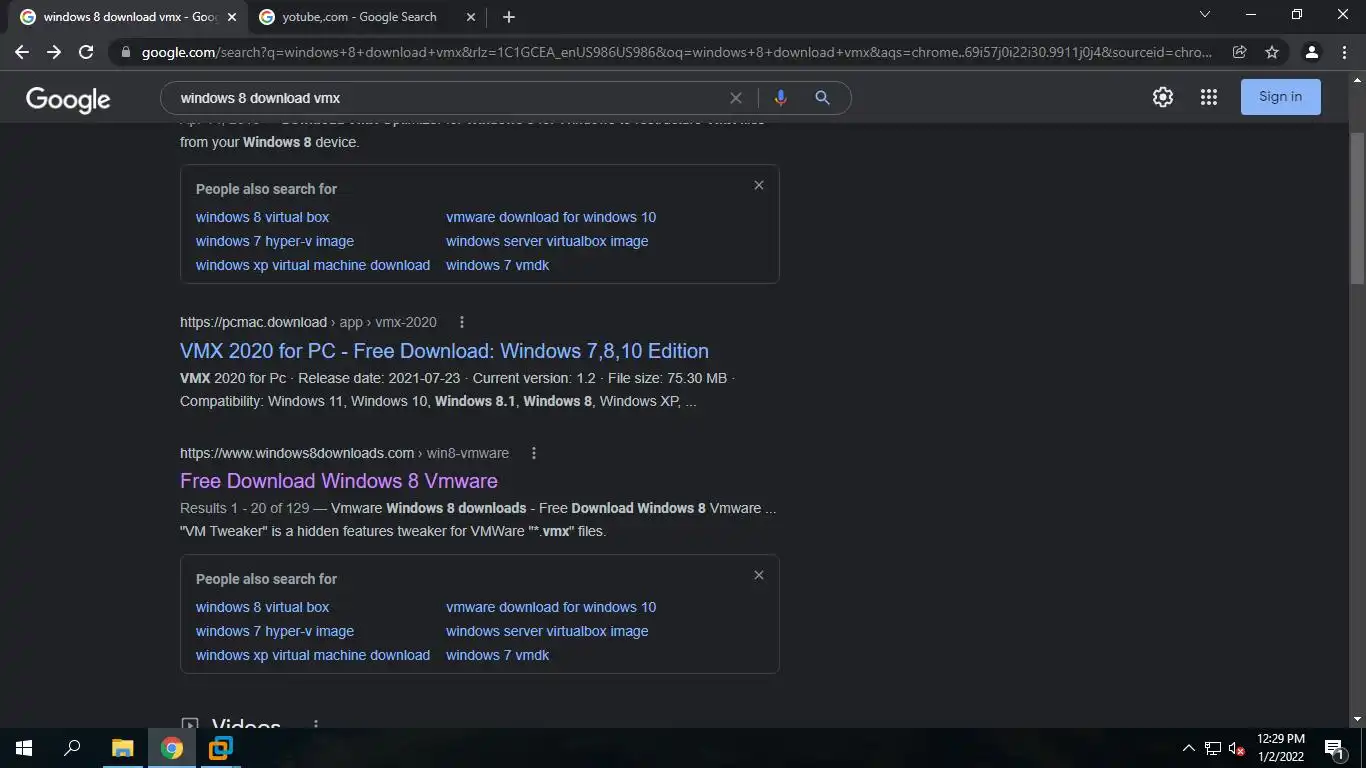Clear the search query
Screen dimensions: 1366x768
pyautogui.click(x=736, y=98)
